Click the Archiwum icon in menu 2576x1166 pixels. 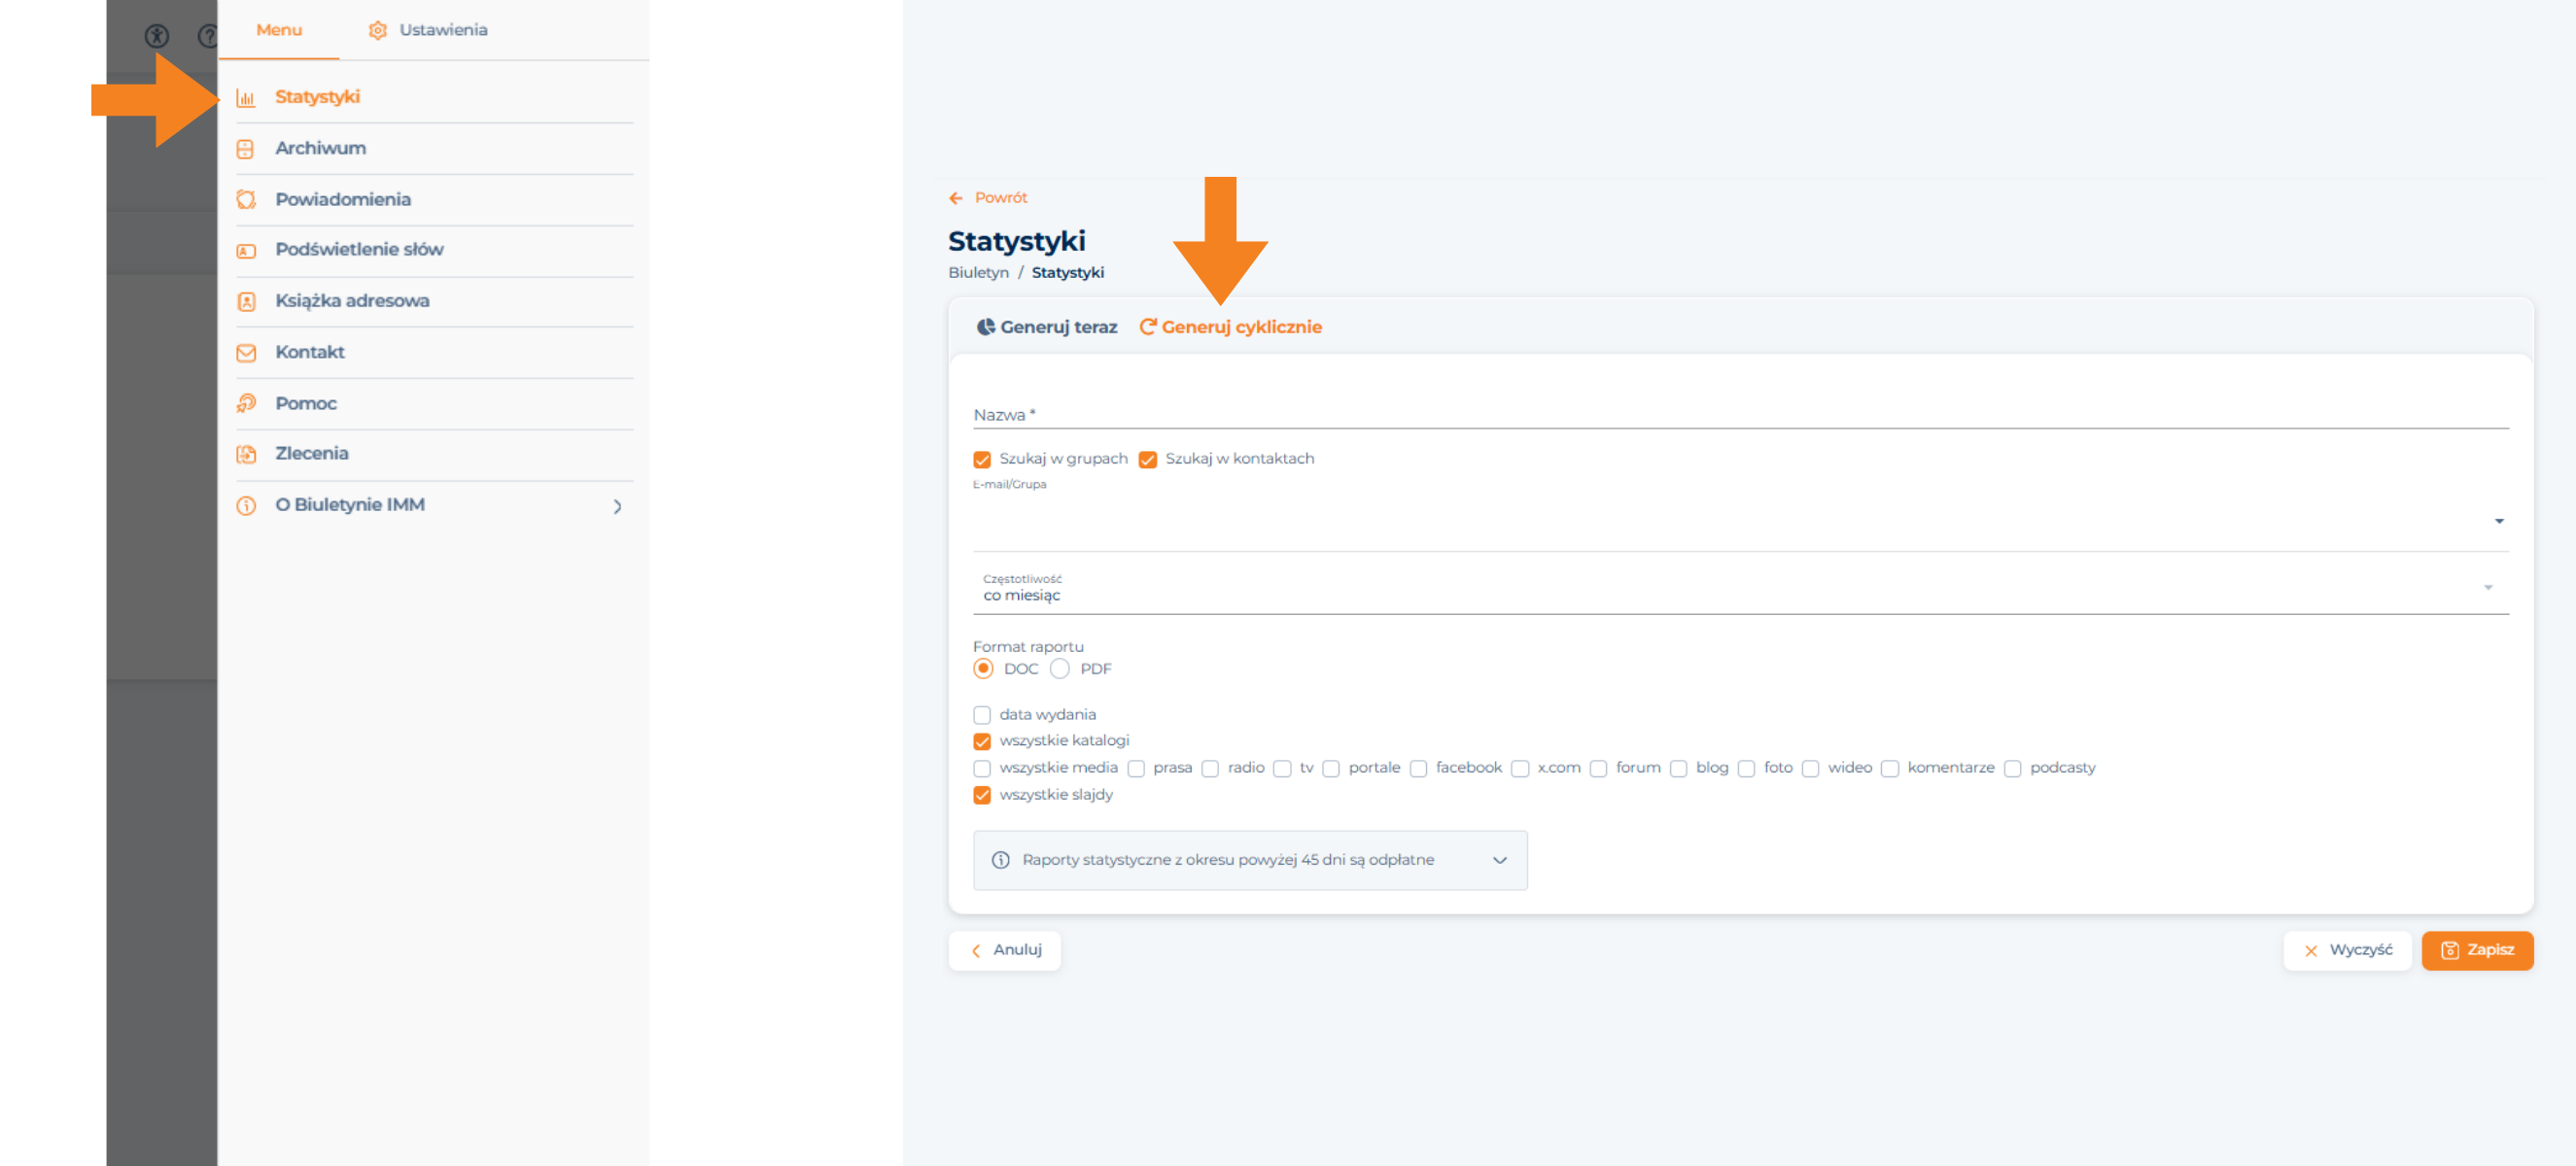(245, 149)
